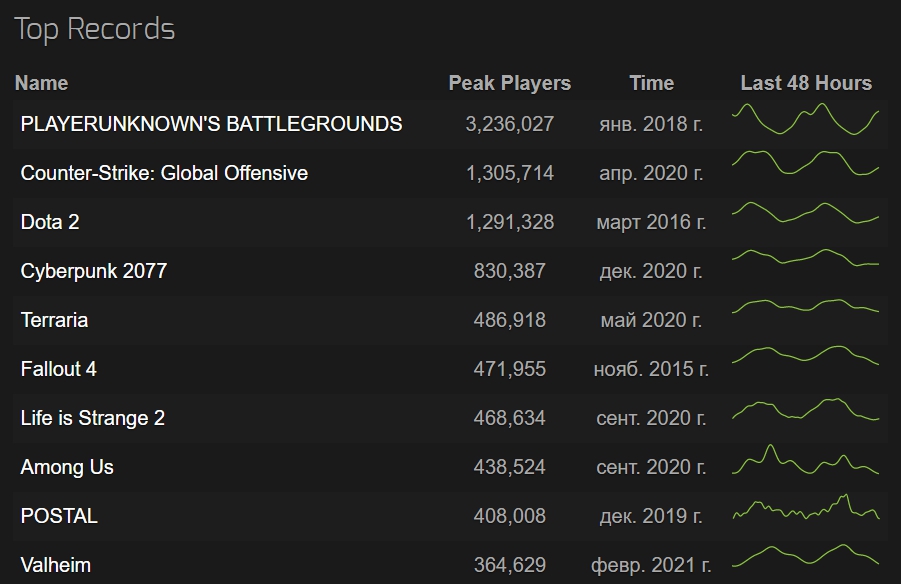Sort by the Peak Players column
Viewport: 901px width, 584px height.
click(x=509, y=83)
